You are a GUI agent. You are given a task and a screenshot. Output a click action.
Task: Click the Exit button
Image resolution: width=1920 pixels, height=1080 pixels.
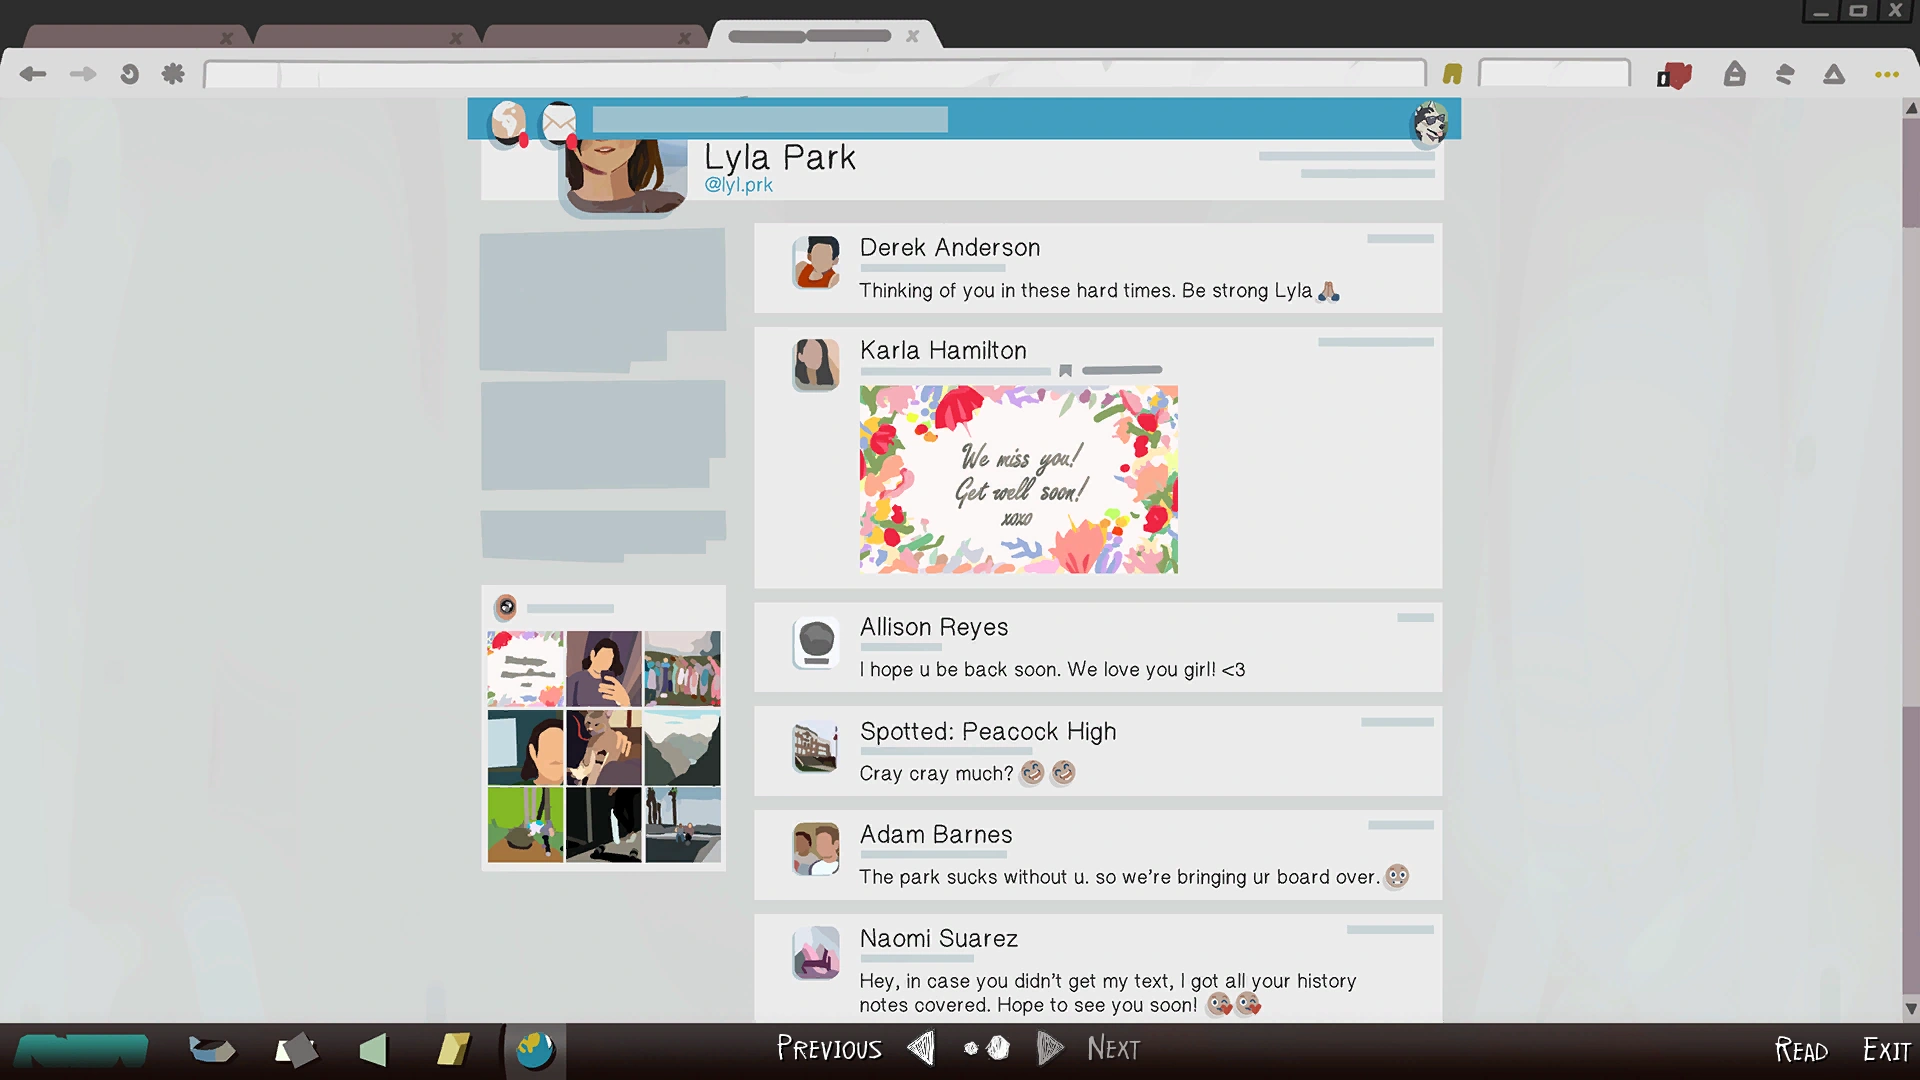click(x=1886, y=1050)
